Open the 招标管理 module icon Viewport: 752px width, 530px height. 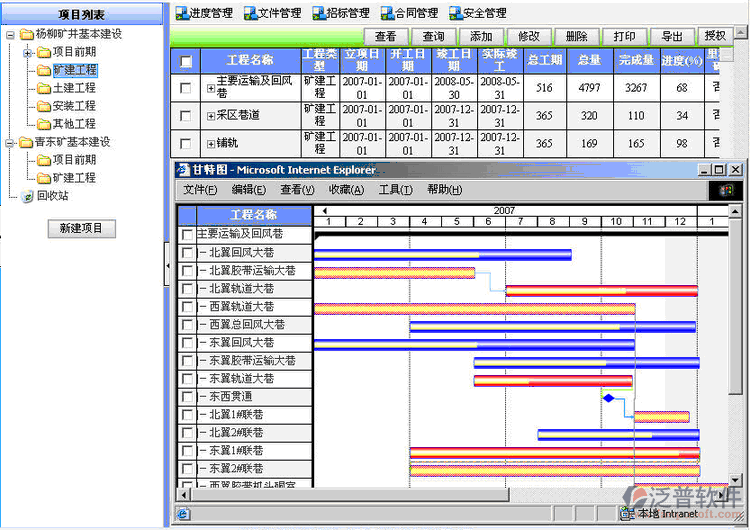(x=319, y=13)
